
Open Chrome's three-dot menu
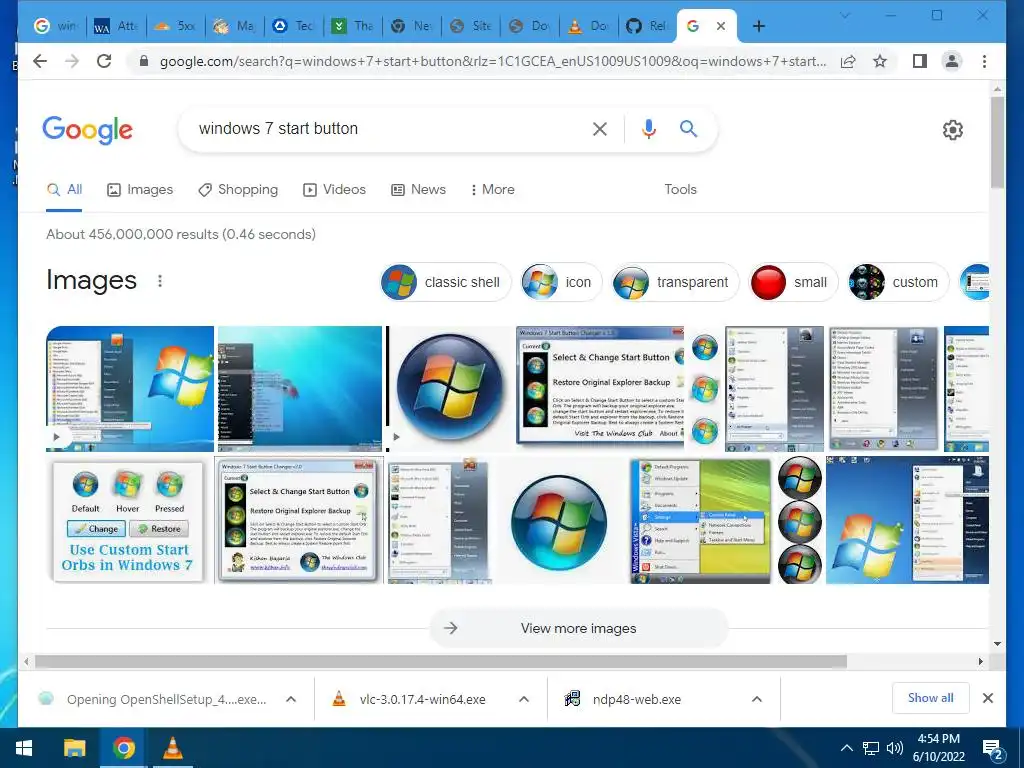click(x=984, y=61)
